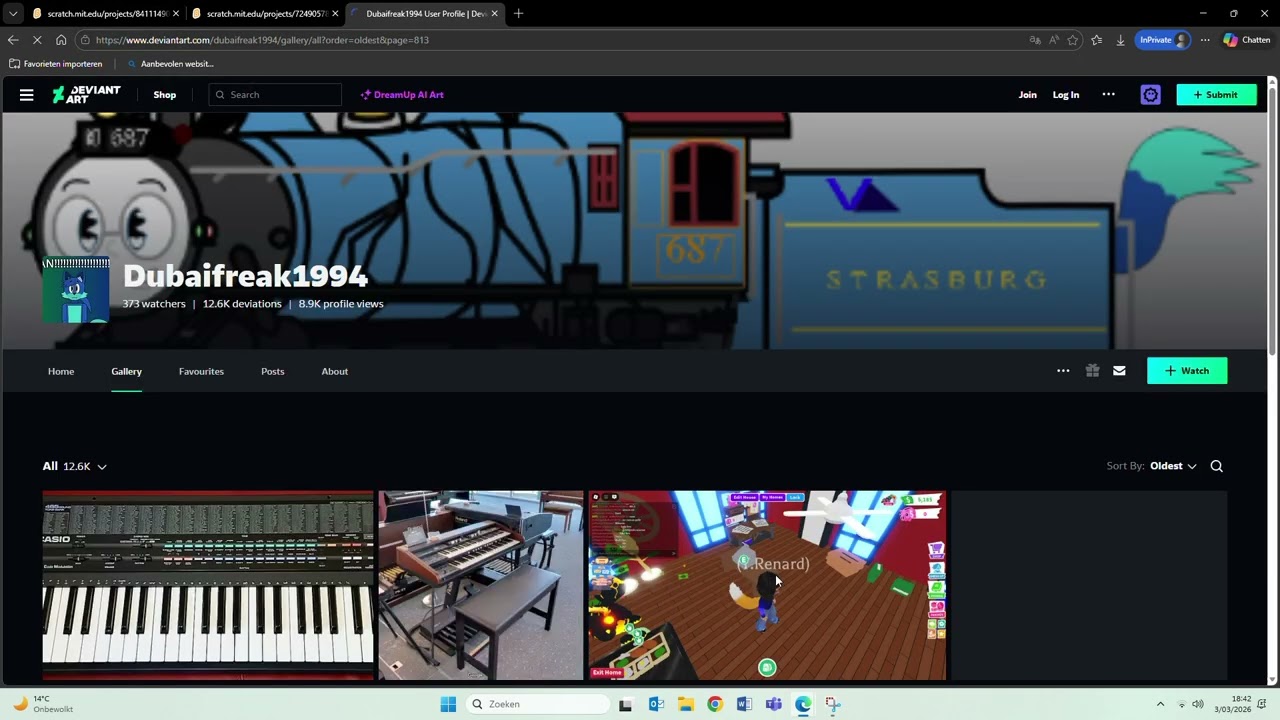Screen dimensions: 1280x720
Task: Open the Sort By Oldest dropdown
Action: [1173, 466]
